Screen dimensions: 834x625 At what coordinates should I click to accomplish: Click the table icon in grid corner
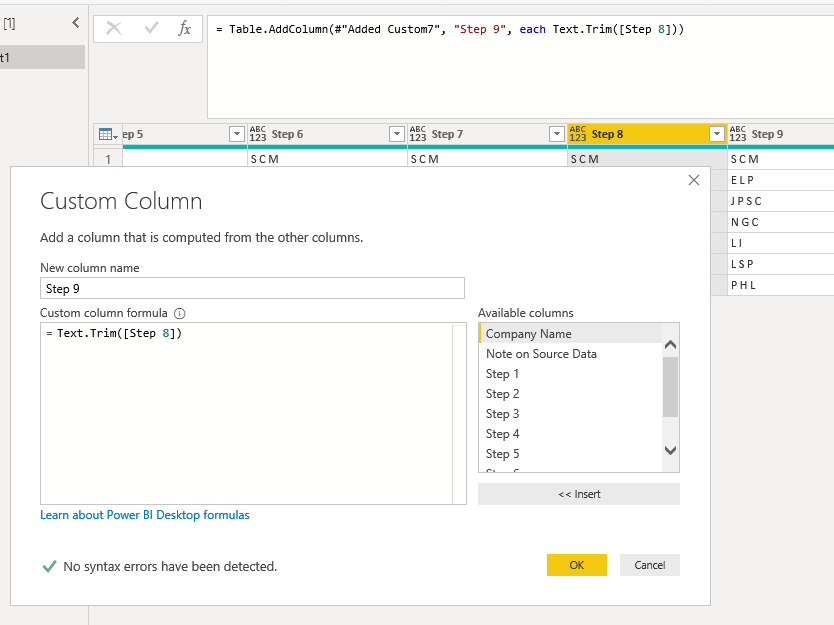[x=107, y=134]
